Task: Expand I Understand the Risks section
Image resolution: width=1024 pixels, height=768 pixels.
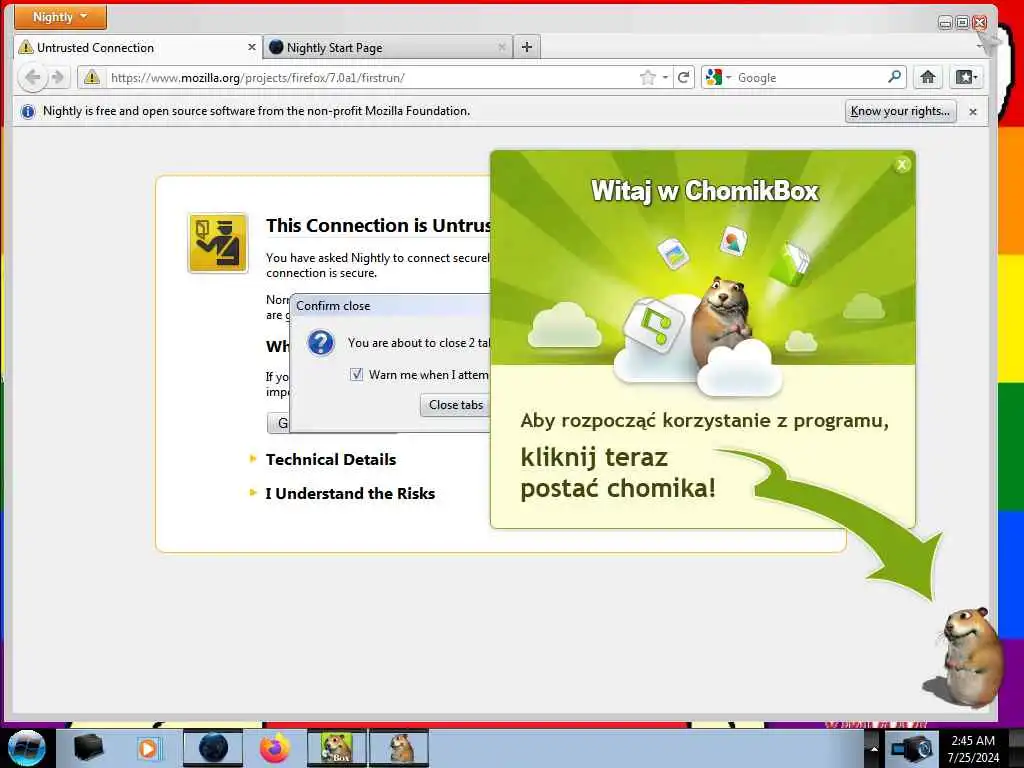Action: point(349,494)
